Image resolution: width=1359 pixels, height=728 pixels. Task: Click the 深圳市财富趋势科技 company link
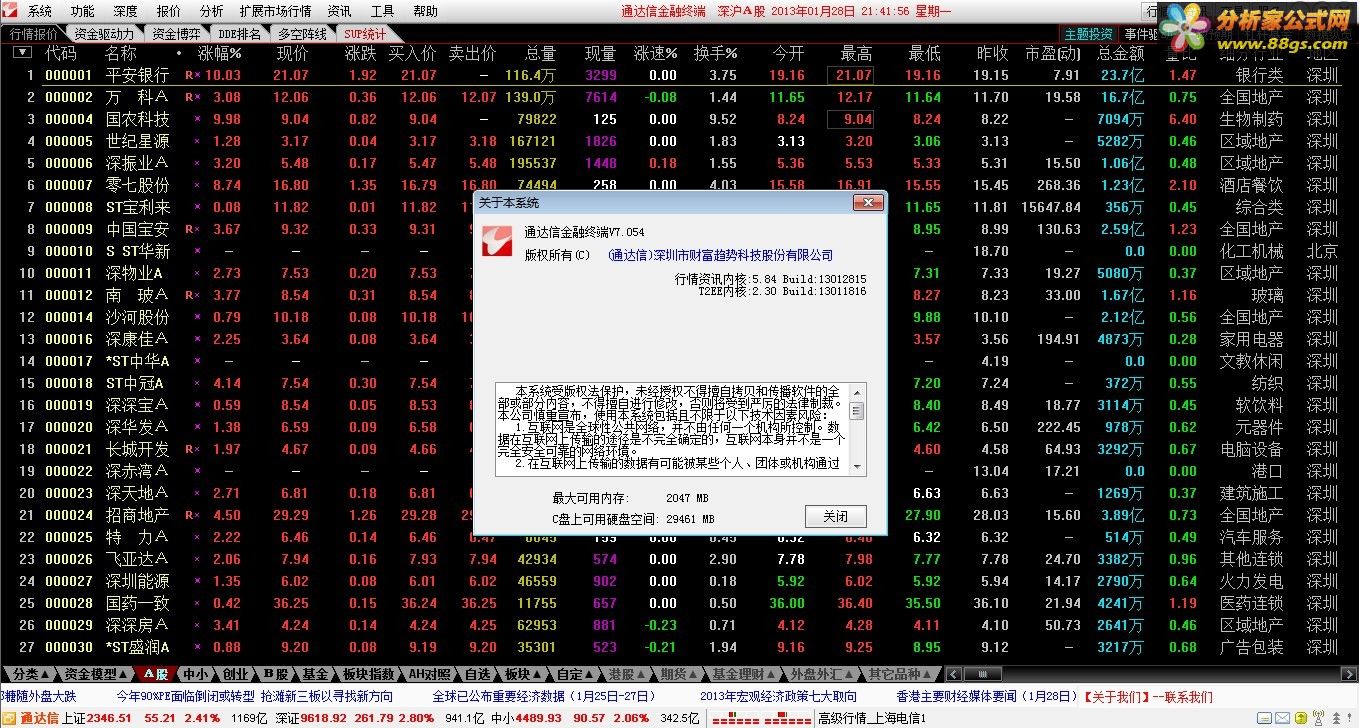(720, 255)
